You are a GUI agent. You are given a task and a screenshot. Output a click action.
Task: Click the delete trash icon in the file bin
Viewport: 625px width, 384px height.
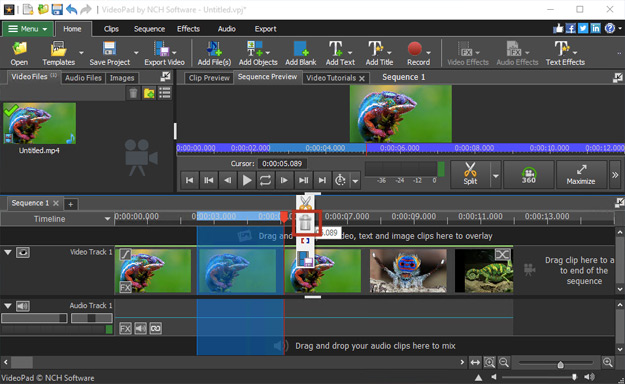[133, 93]
